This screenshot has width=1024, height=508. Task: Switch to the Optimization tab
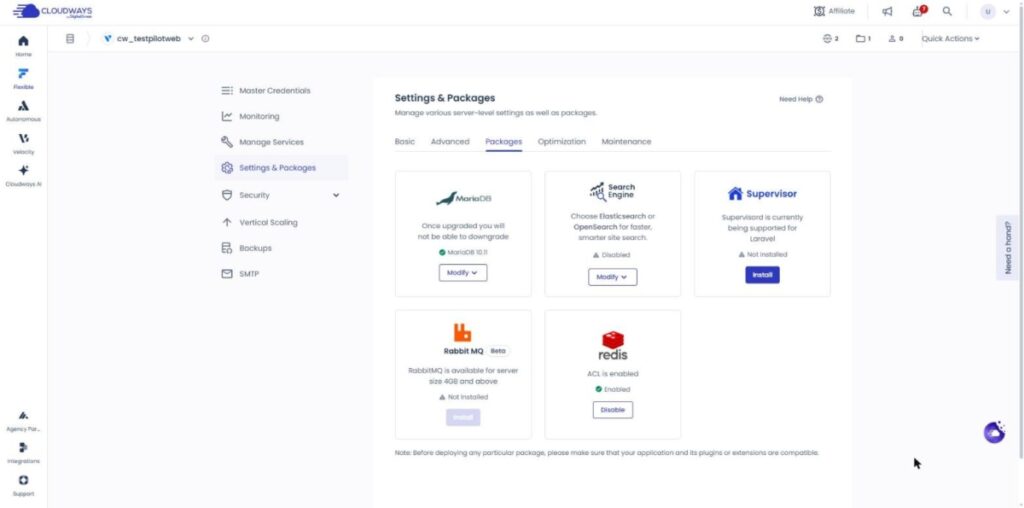(x=562, y=141)
